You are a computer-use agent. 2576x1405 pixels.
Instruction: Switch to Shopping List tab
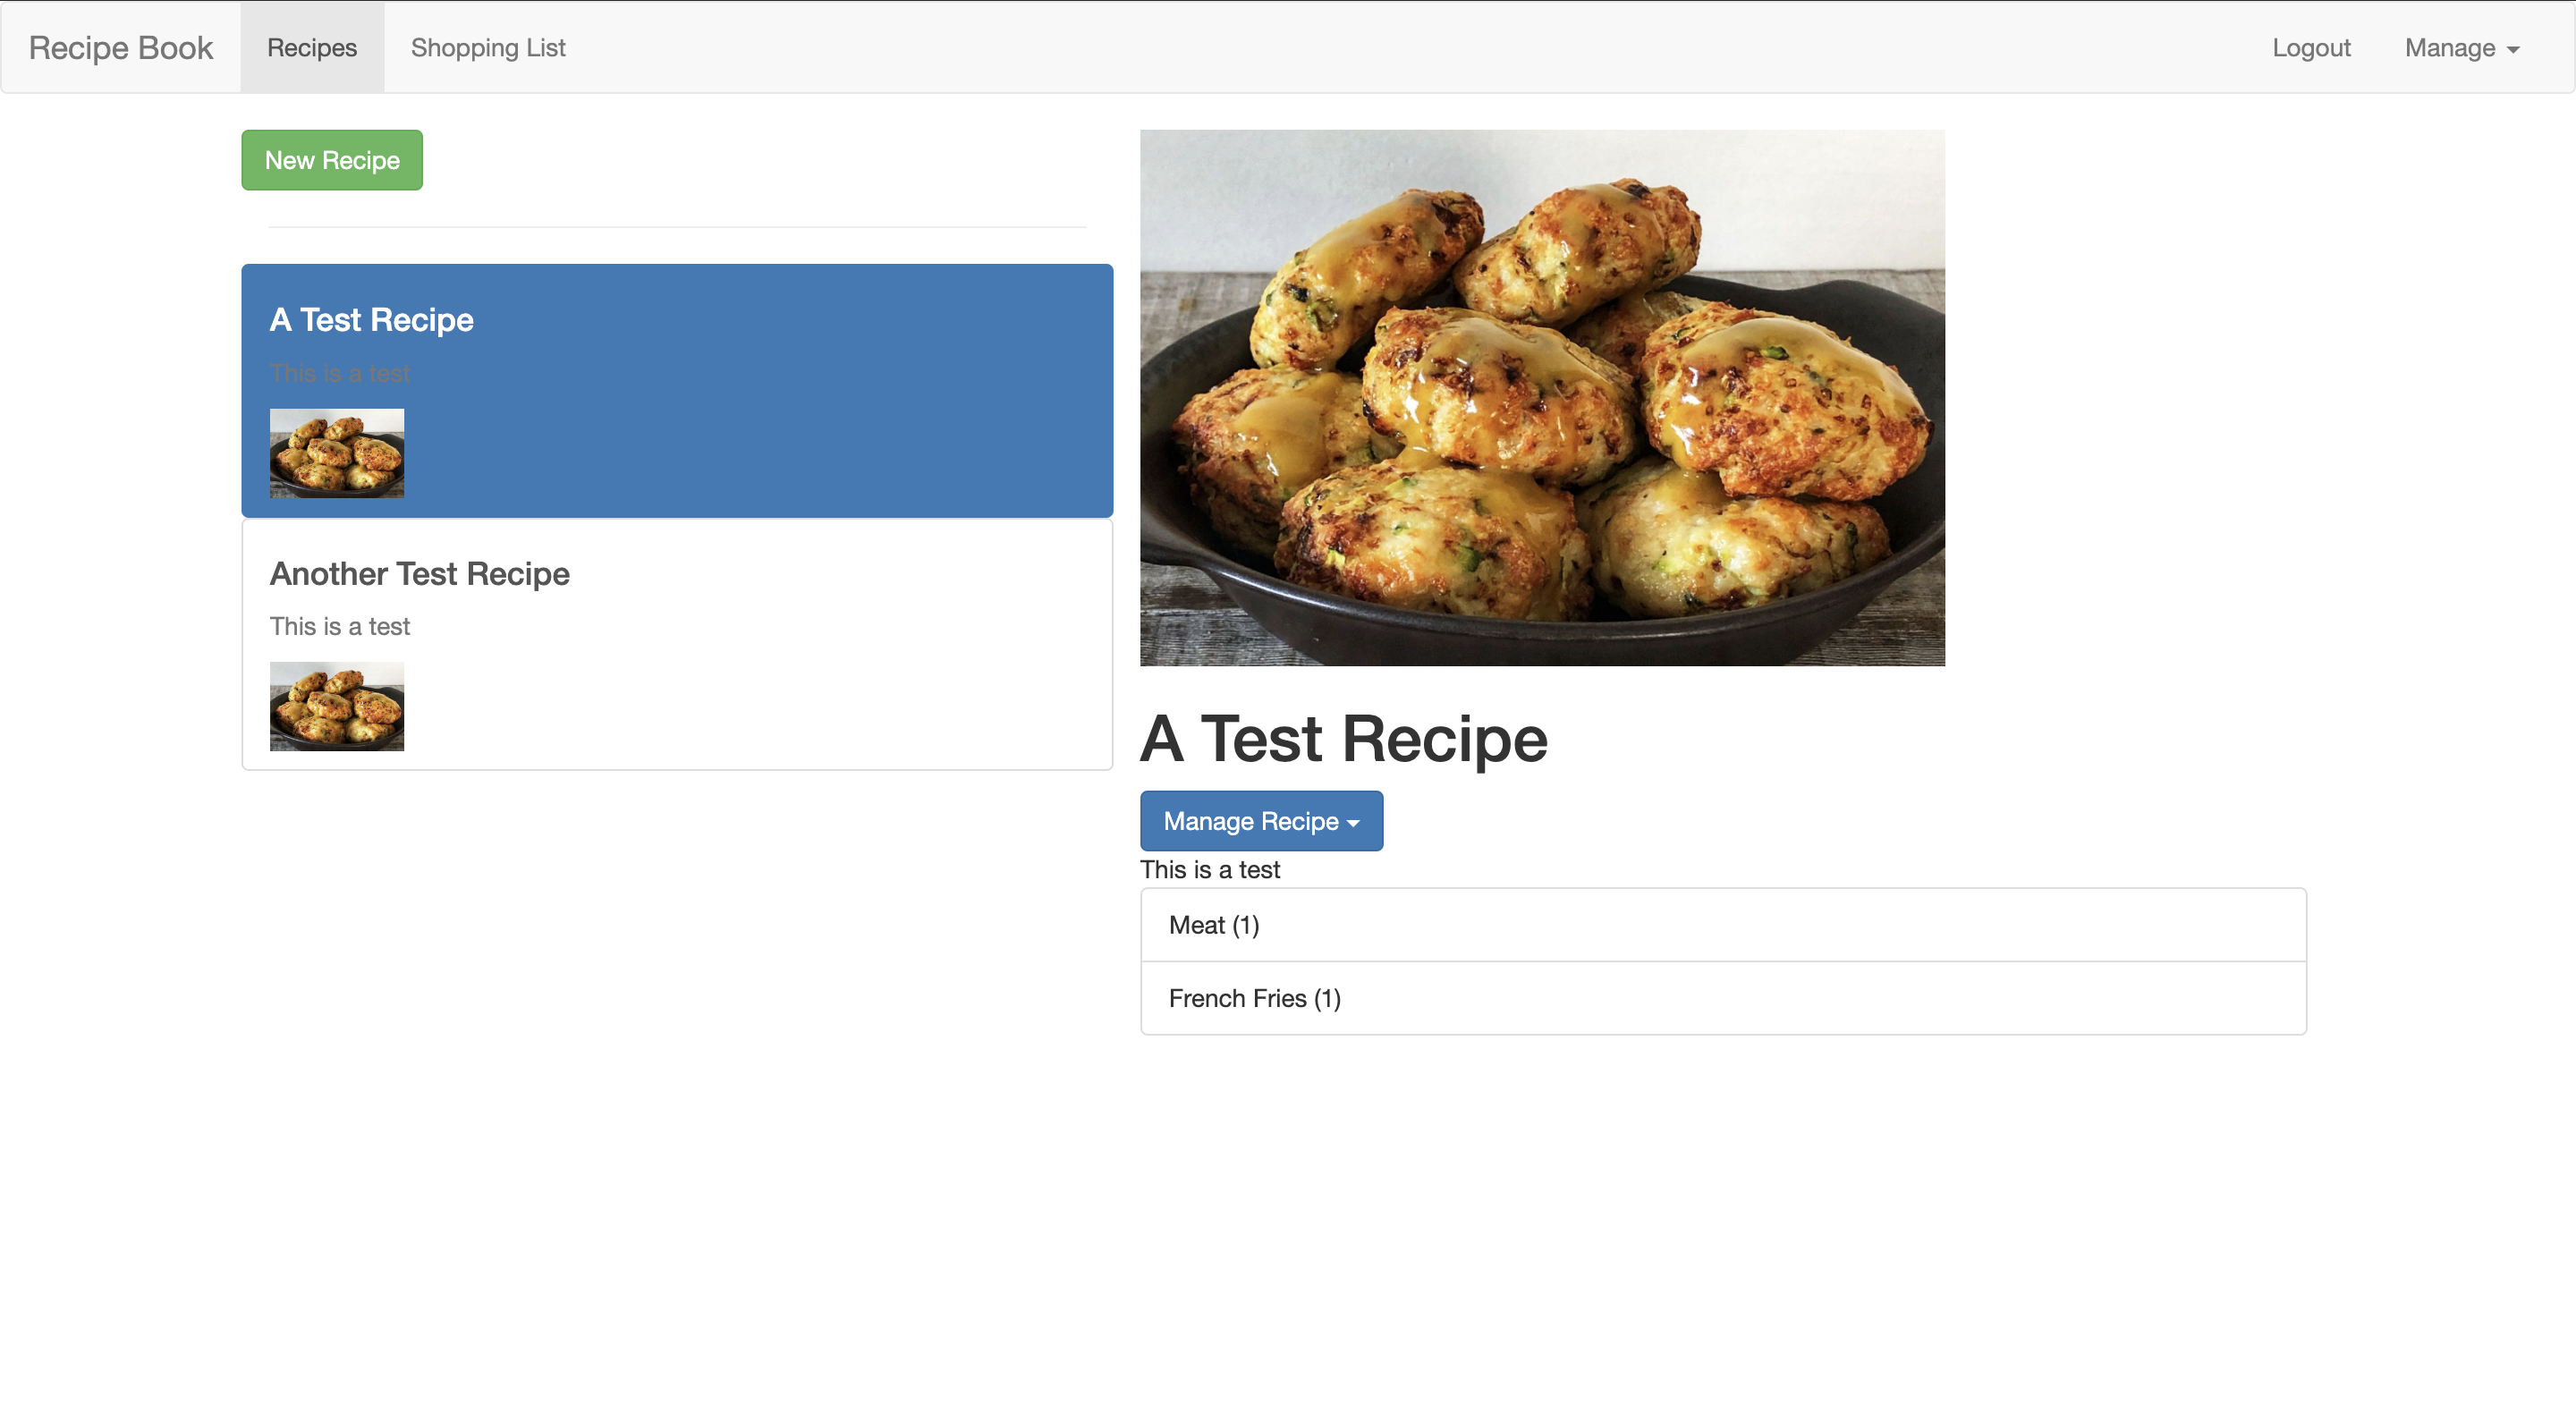(x=488, y=48)
